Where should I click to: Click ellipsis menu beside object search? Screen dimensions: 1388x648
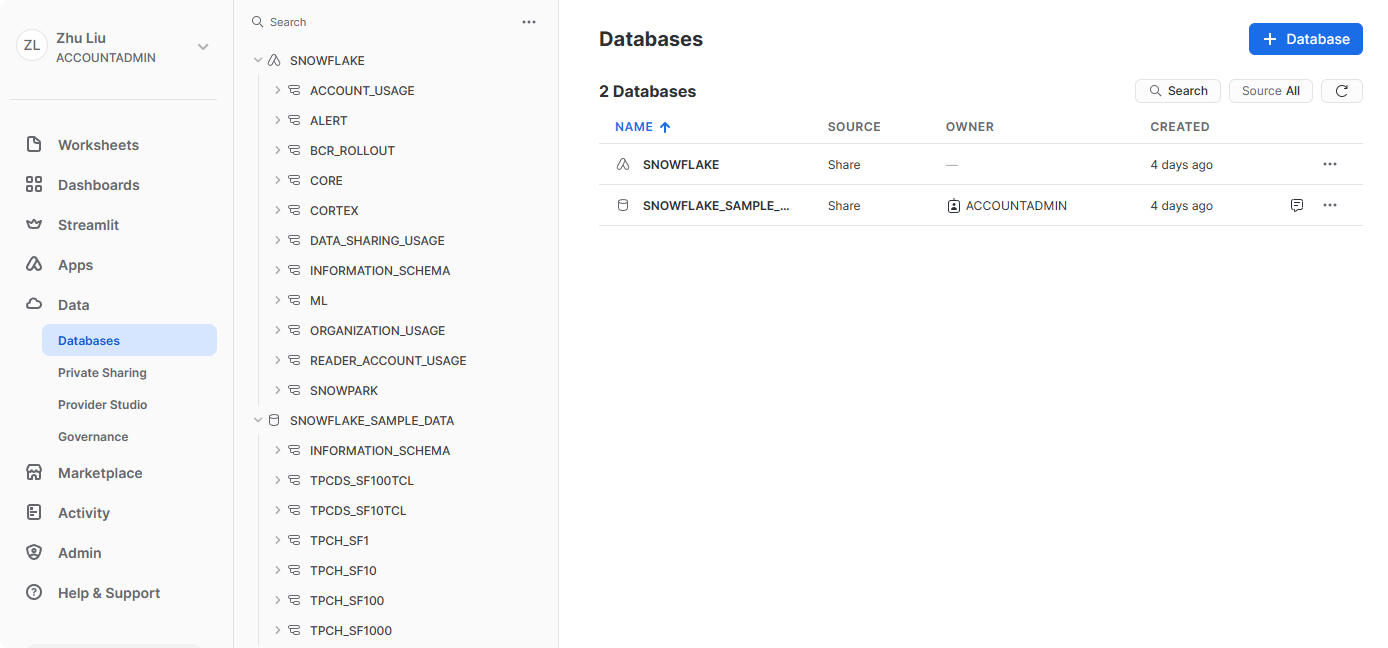pos(529,22)
